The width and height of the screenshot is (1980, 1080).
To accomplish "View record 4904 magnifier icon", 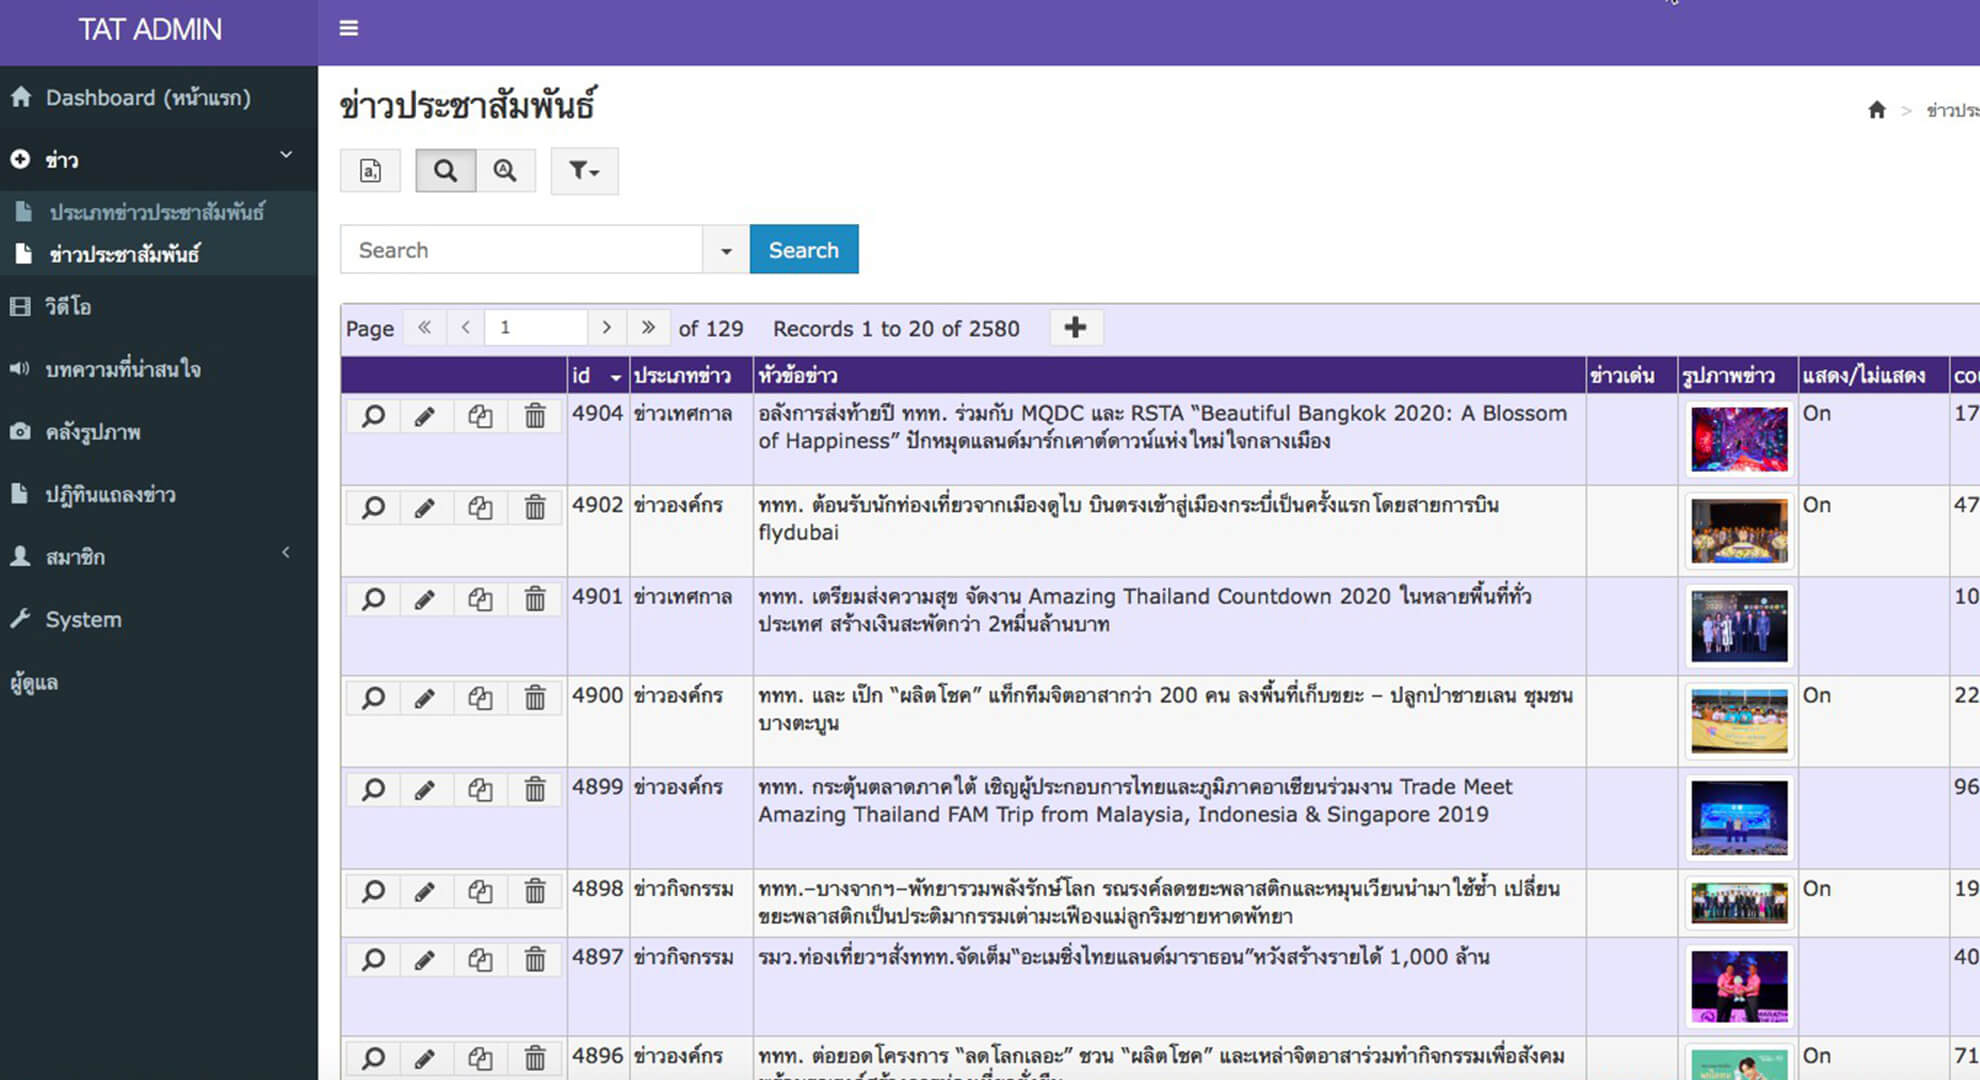I will (x=373, y=416).
